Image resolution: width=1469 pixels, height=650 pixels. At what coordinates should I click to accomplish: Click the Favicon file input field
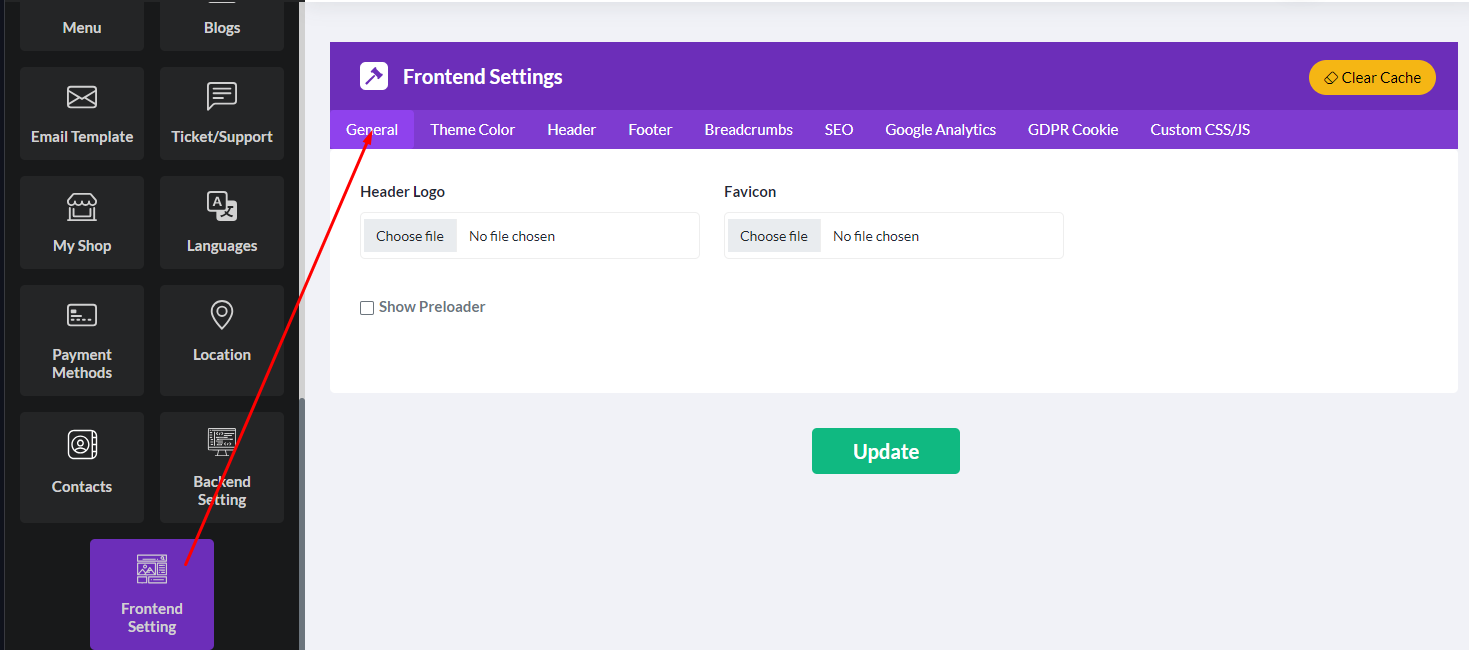(894, 236)
